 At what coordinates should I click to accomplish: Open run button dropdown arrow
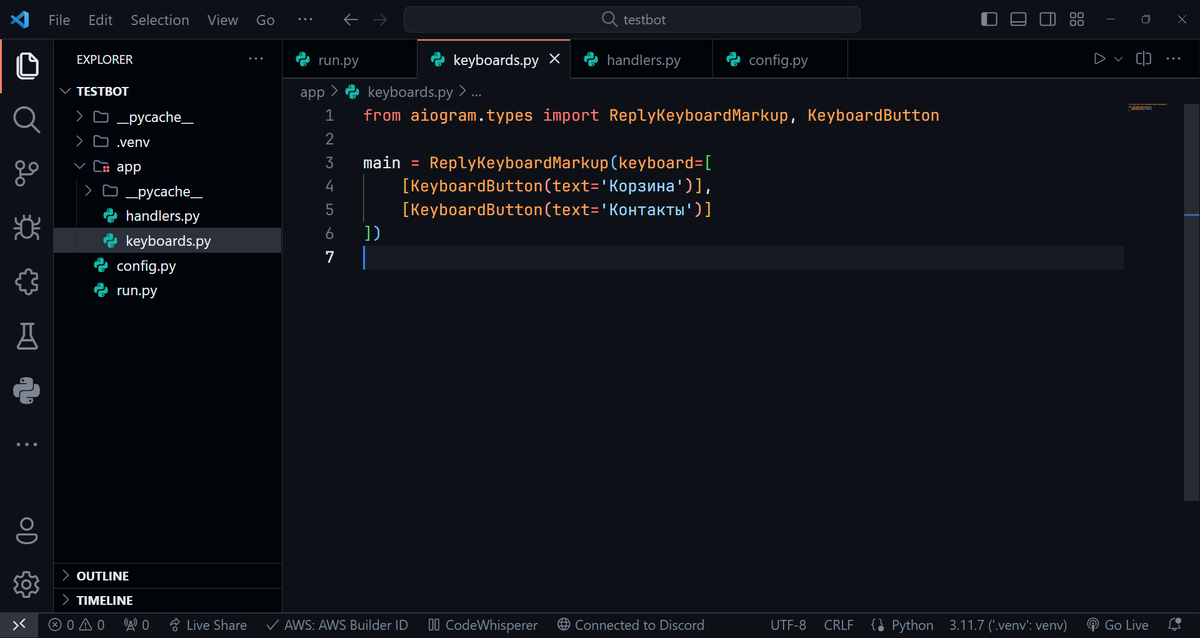click(x=1119, y=59)
